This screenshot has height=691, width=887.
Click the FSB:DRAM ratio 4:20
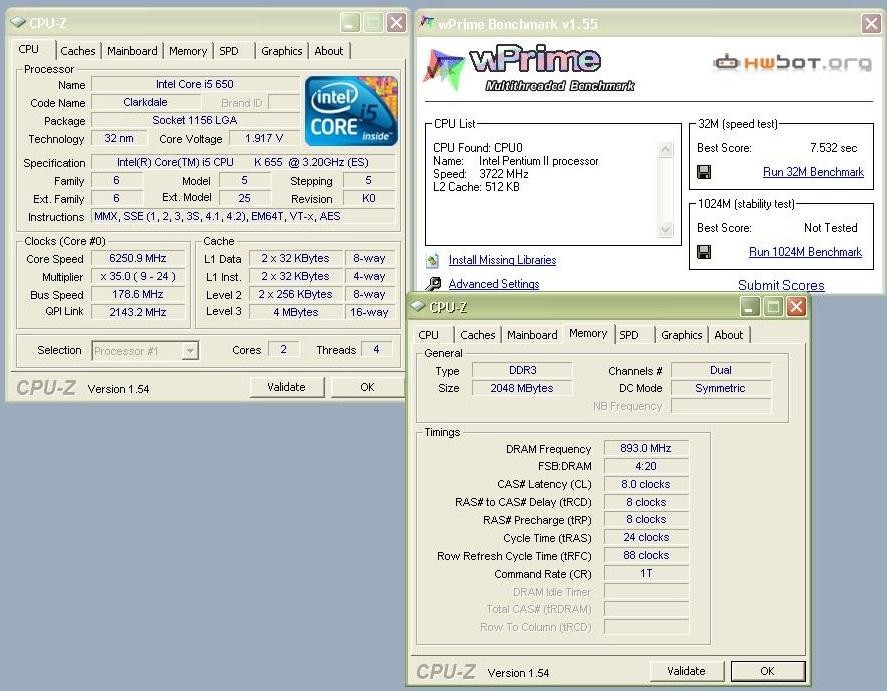(645, 467)
